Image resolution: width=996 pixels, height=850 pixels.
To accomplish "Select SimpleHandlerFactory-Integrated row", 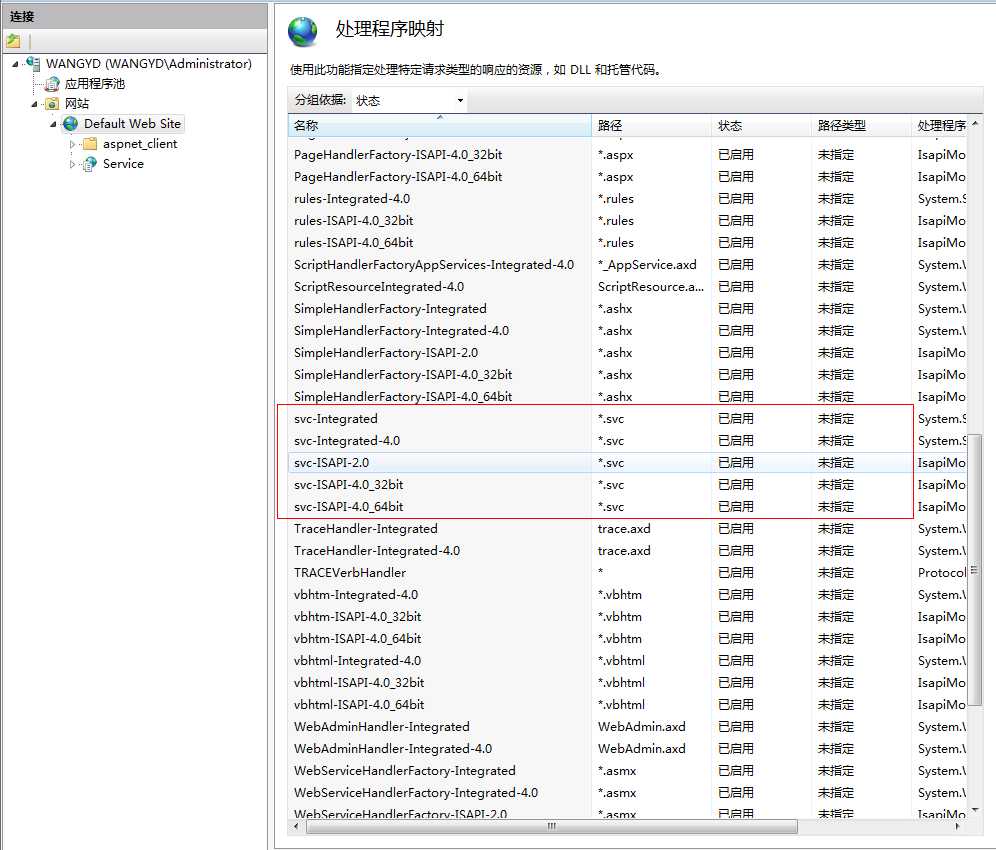I will (627, 309).
